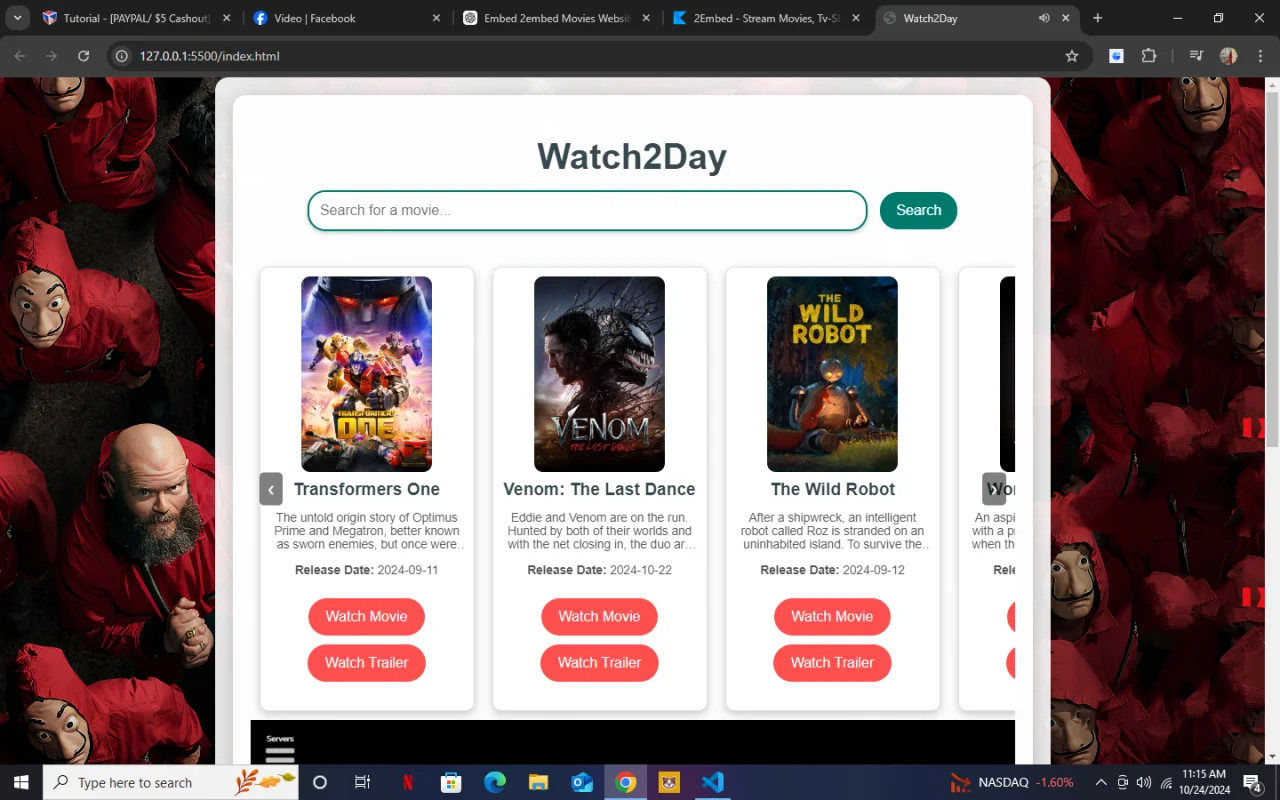Image resolution: width=1280 pixels, height=800 pixels.
Task: Click The Wild Robot poster
Action: [x=832, y=374]
